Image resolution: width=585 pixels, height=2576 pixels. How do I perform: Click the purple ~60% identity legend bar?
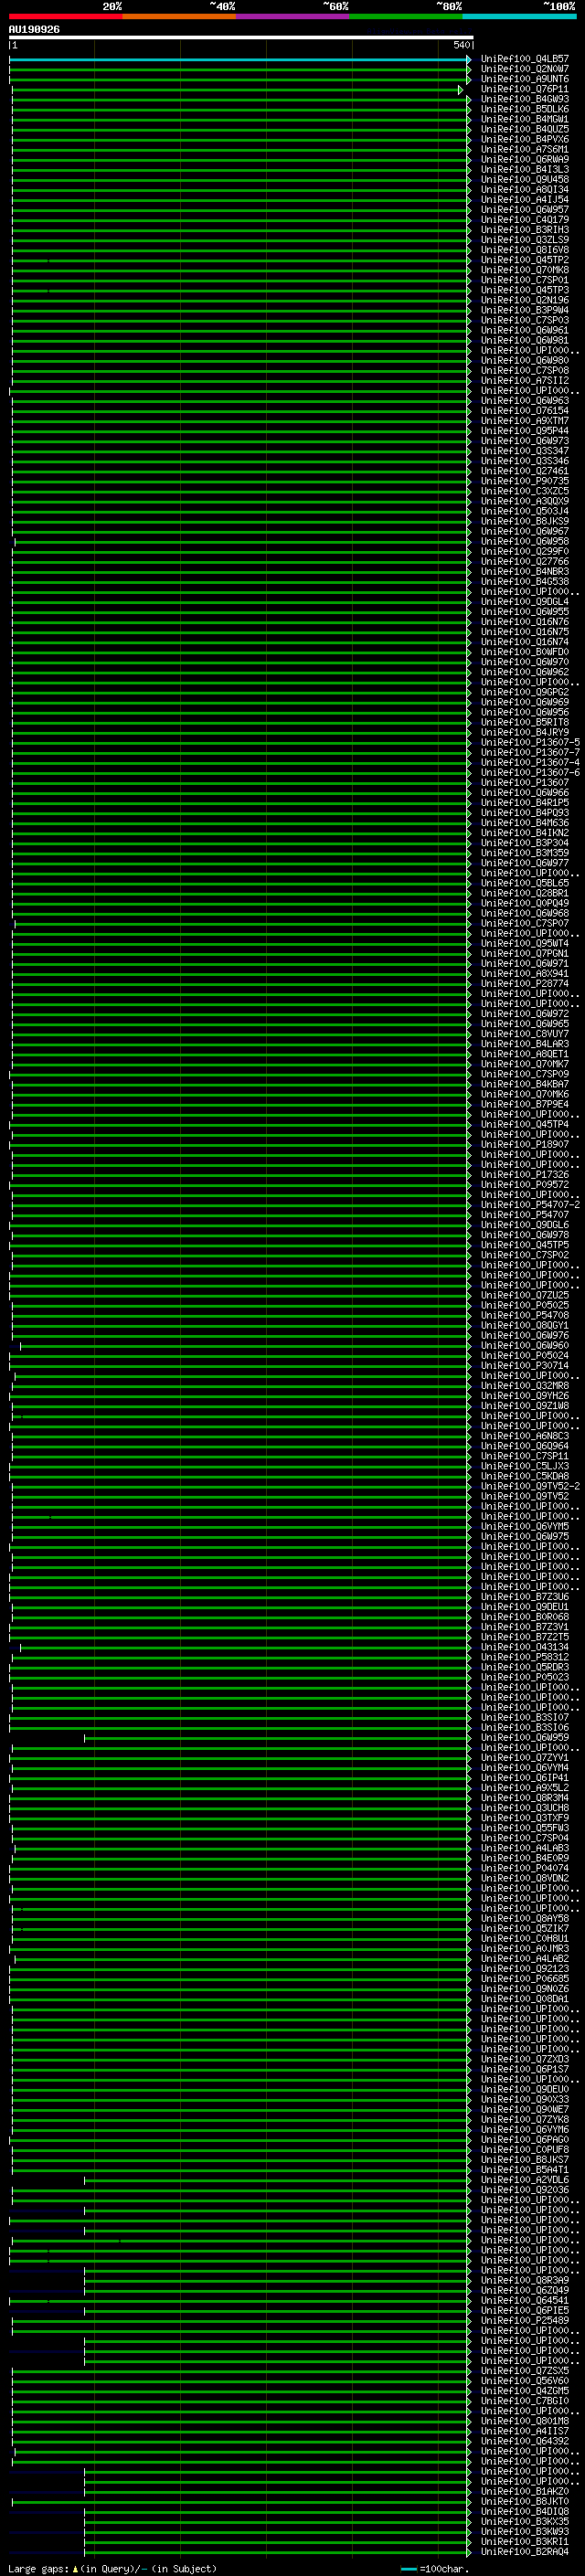tap(293, 16)
